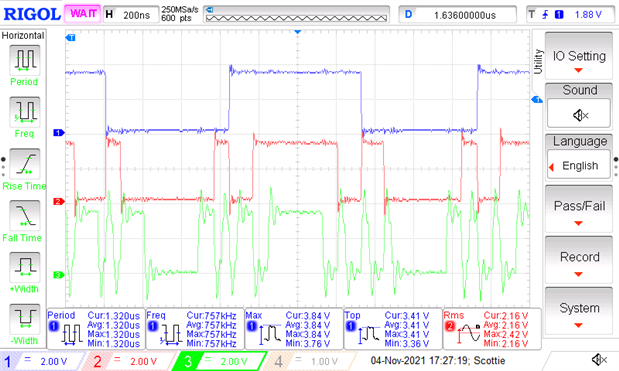Viewport: 619px width, 371px height.
Task: Click the horizontal timebase 200ns field
Action: 131,15
